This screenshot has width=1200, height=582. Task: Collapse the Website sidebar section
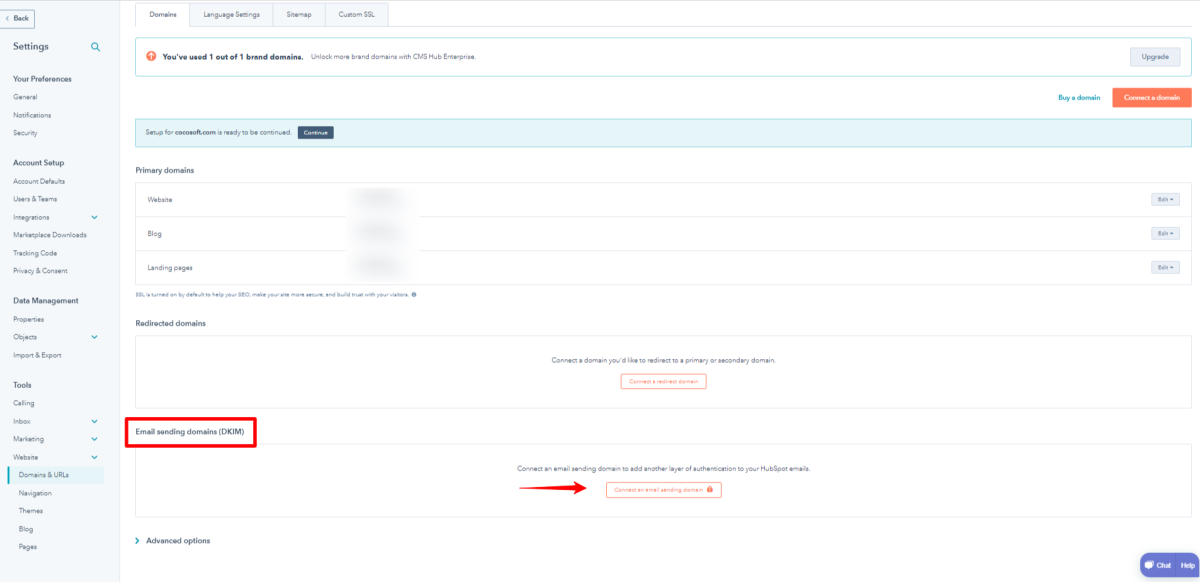(x=95, y=457)
